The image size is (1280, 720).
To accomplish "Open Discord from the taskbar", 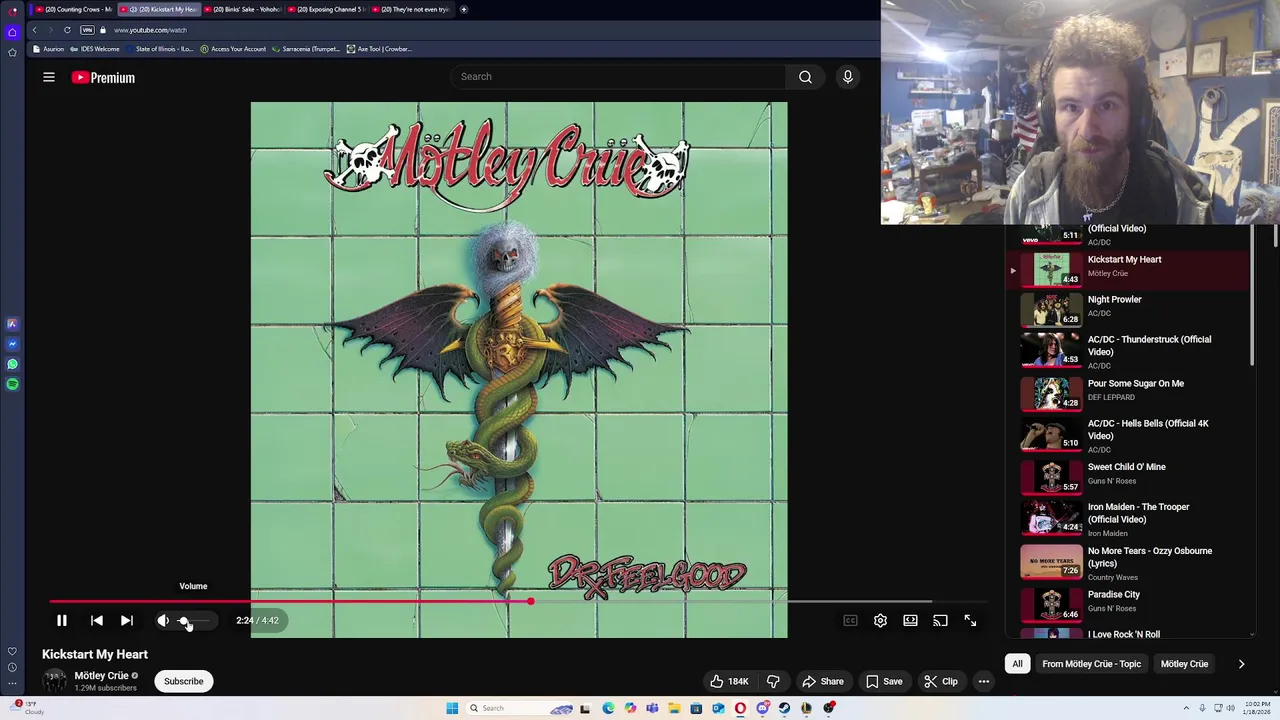I will pos(762,708).
